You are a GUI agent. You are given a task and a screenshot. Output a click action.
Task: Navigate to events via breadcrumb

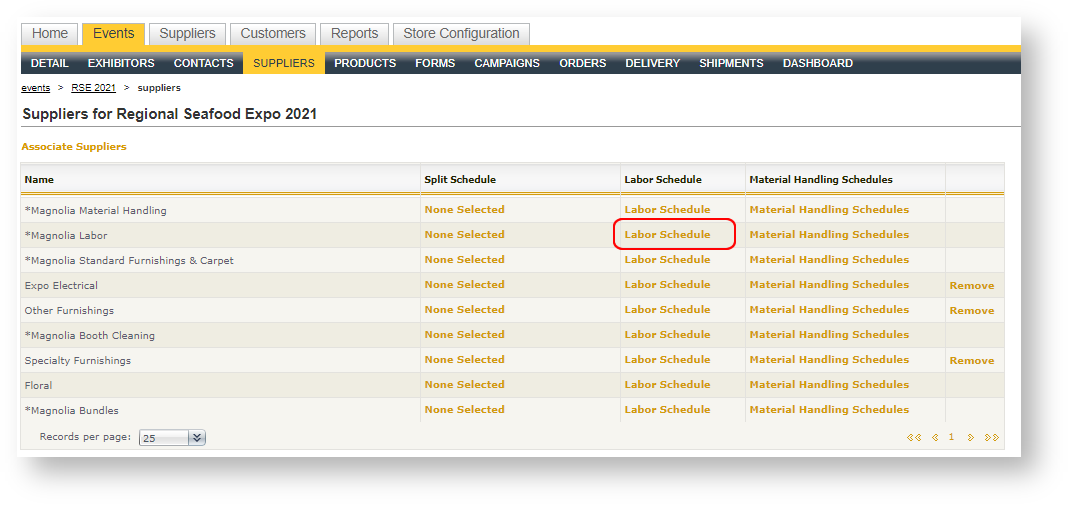click(35, 88)
